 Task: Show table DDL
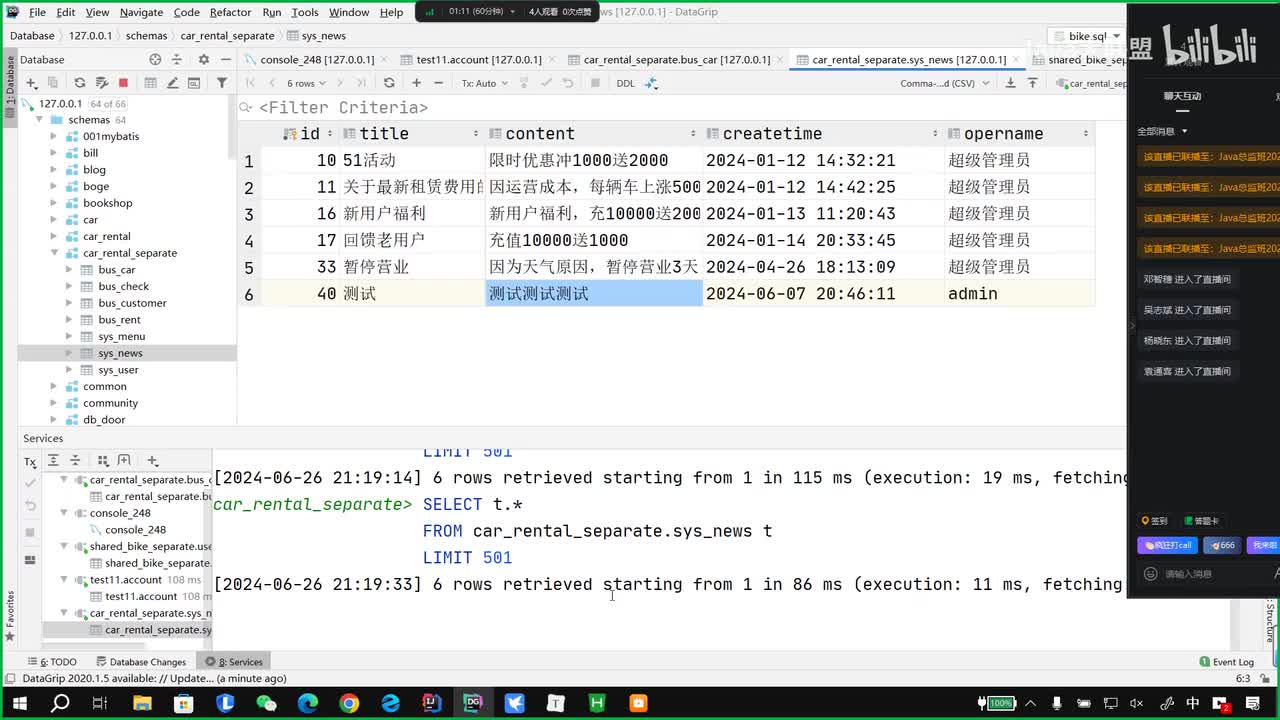[x=625, y=83]
